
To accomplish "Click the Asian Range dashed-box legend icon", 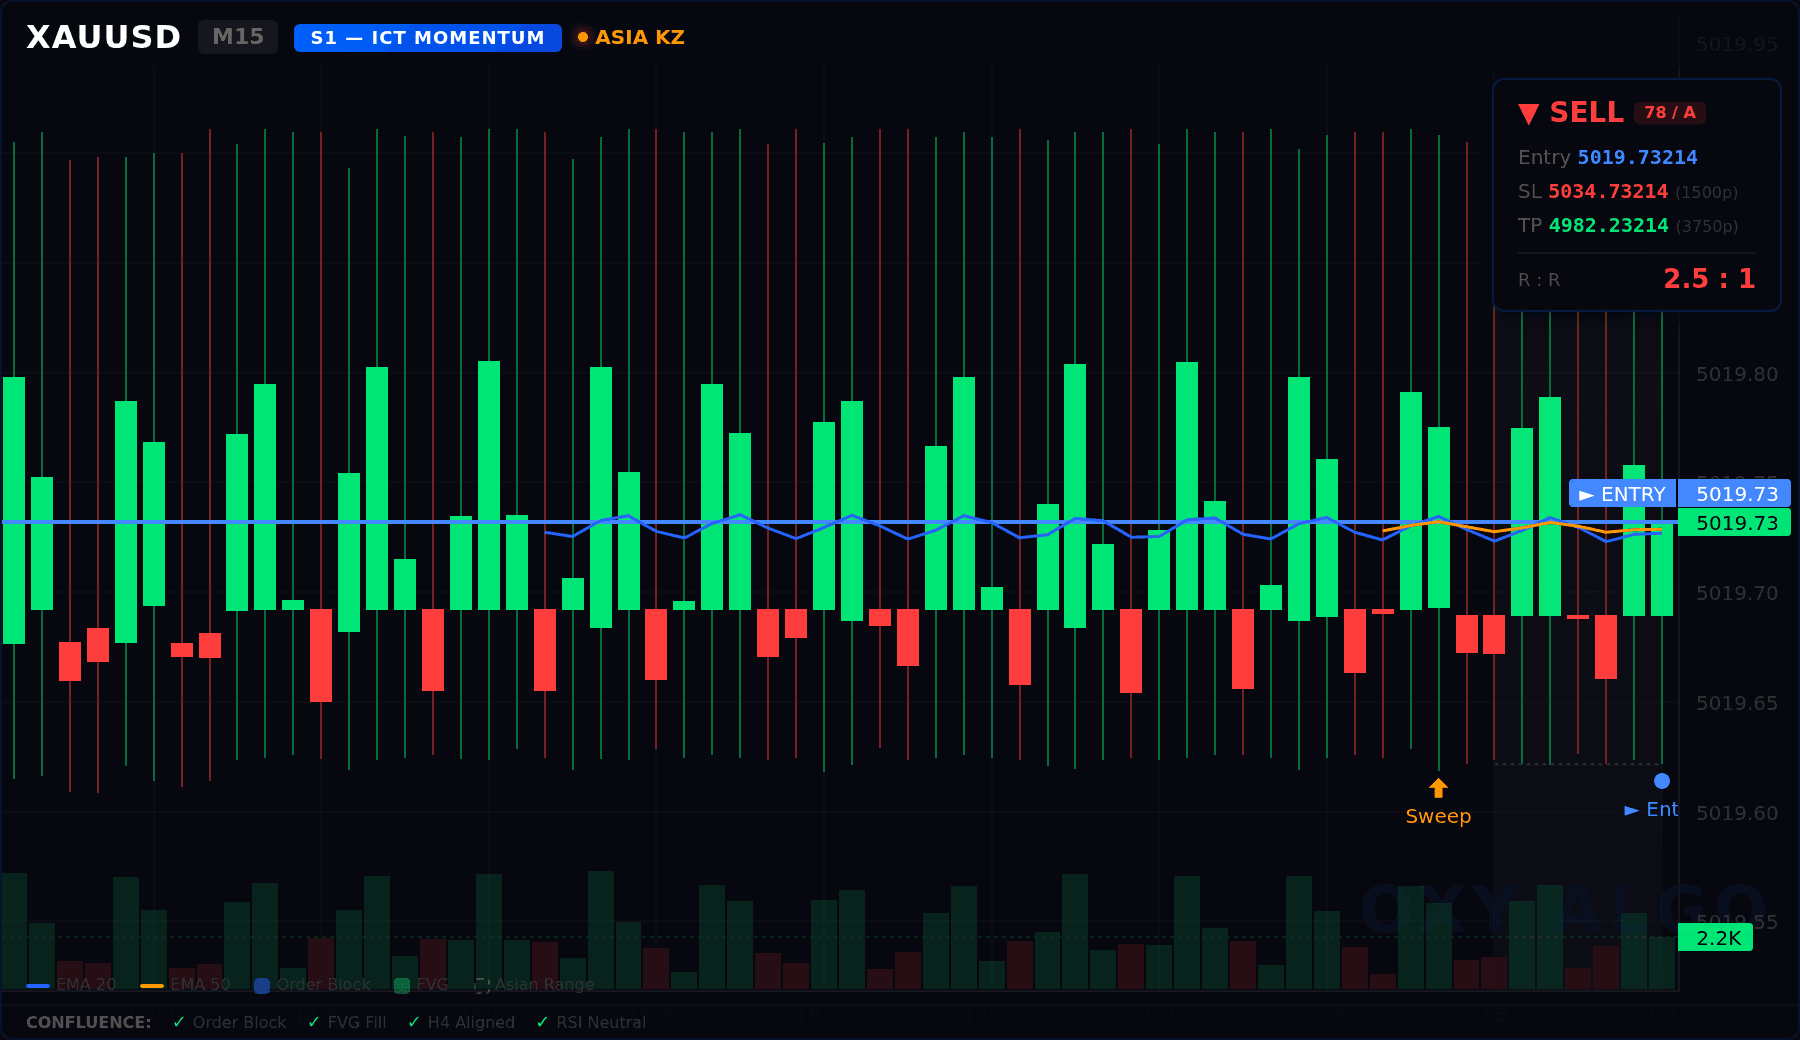I will pos(482,984).
